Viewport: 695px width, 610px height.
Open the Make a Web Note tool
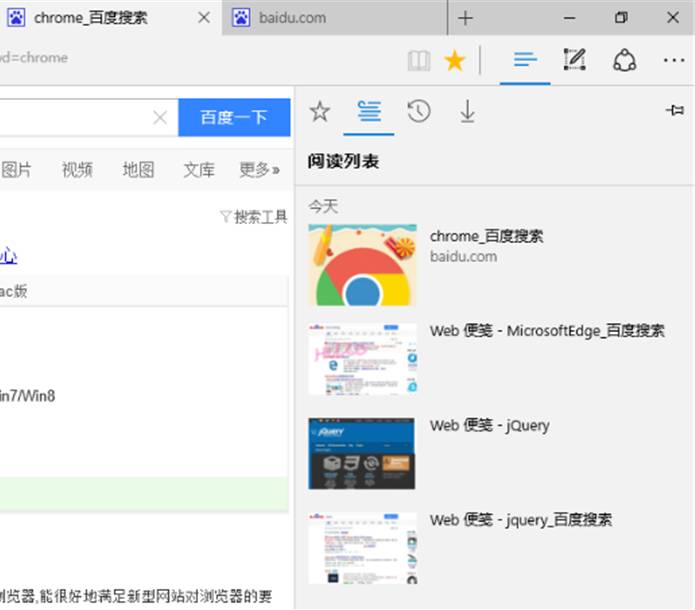tap(574, 59)
